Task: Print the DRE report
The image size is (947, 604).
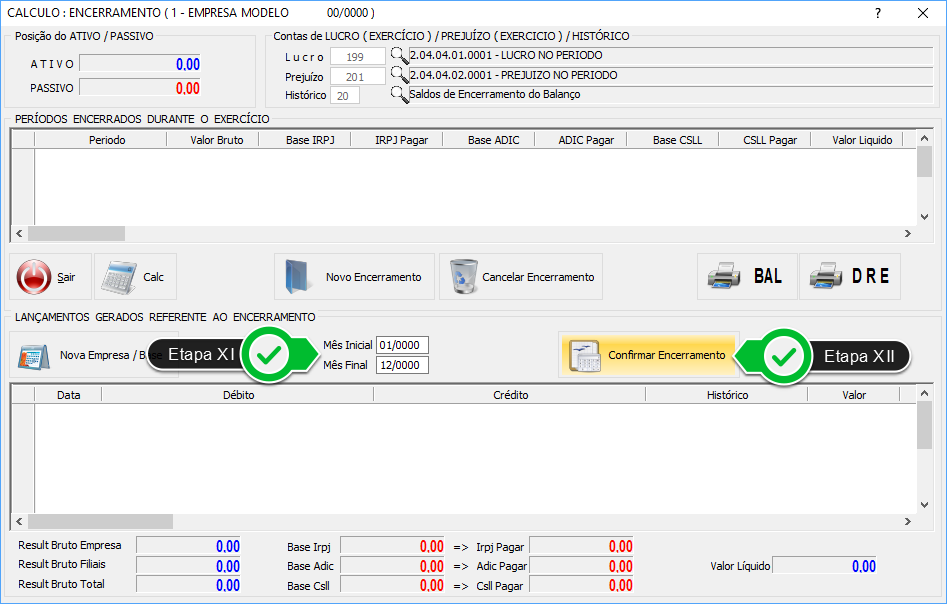Action: 849,277
